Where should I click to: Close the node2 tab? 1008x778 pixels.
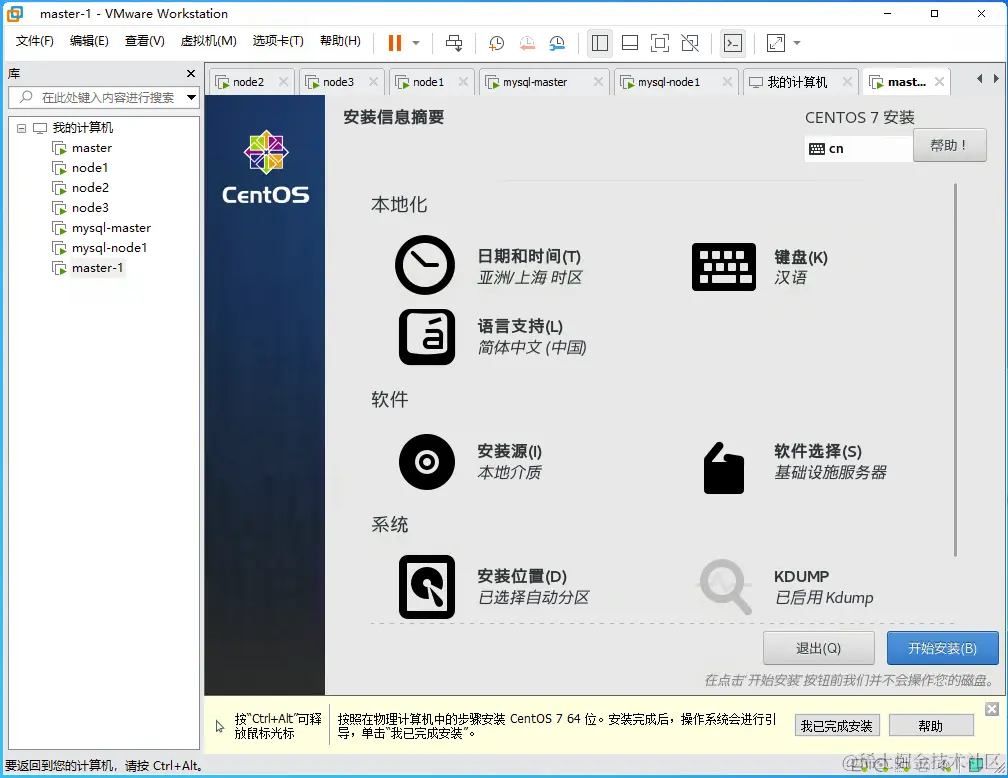click(284, 82)
